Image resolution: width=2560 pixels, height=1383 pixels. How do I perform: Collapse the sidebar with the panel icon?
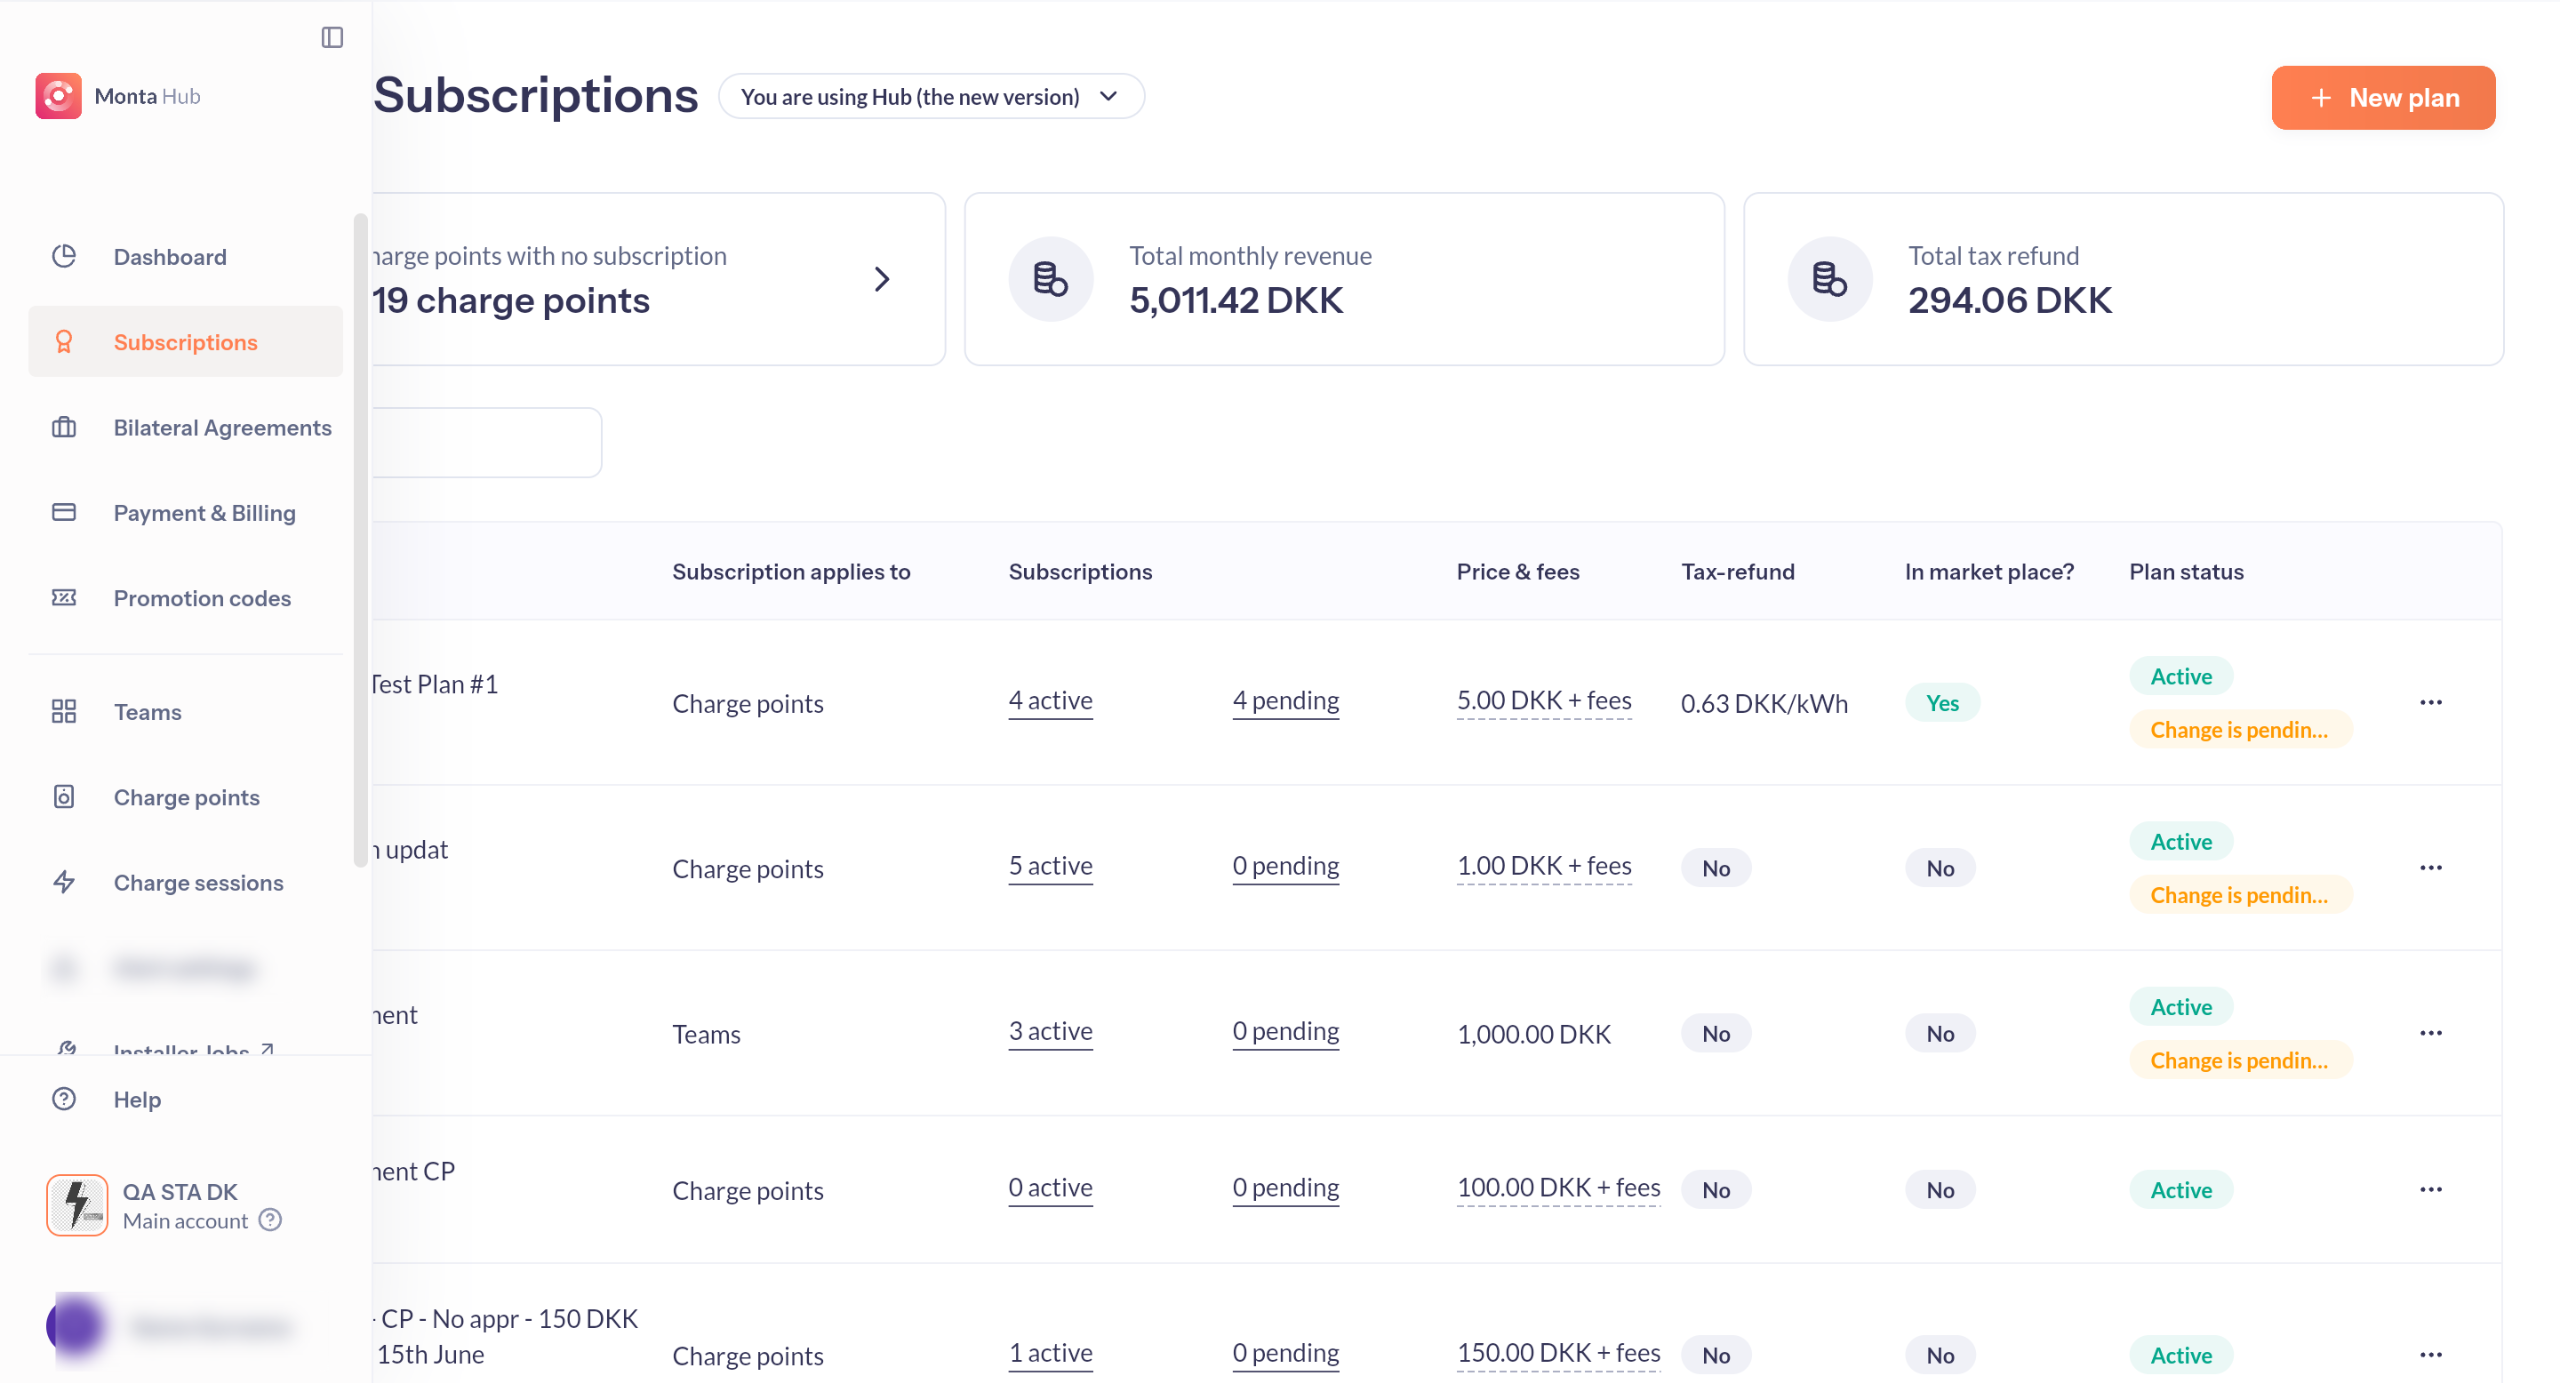click(332, 38)
